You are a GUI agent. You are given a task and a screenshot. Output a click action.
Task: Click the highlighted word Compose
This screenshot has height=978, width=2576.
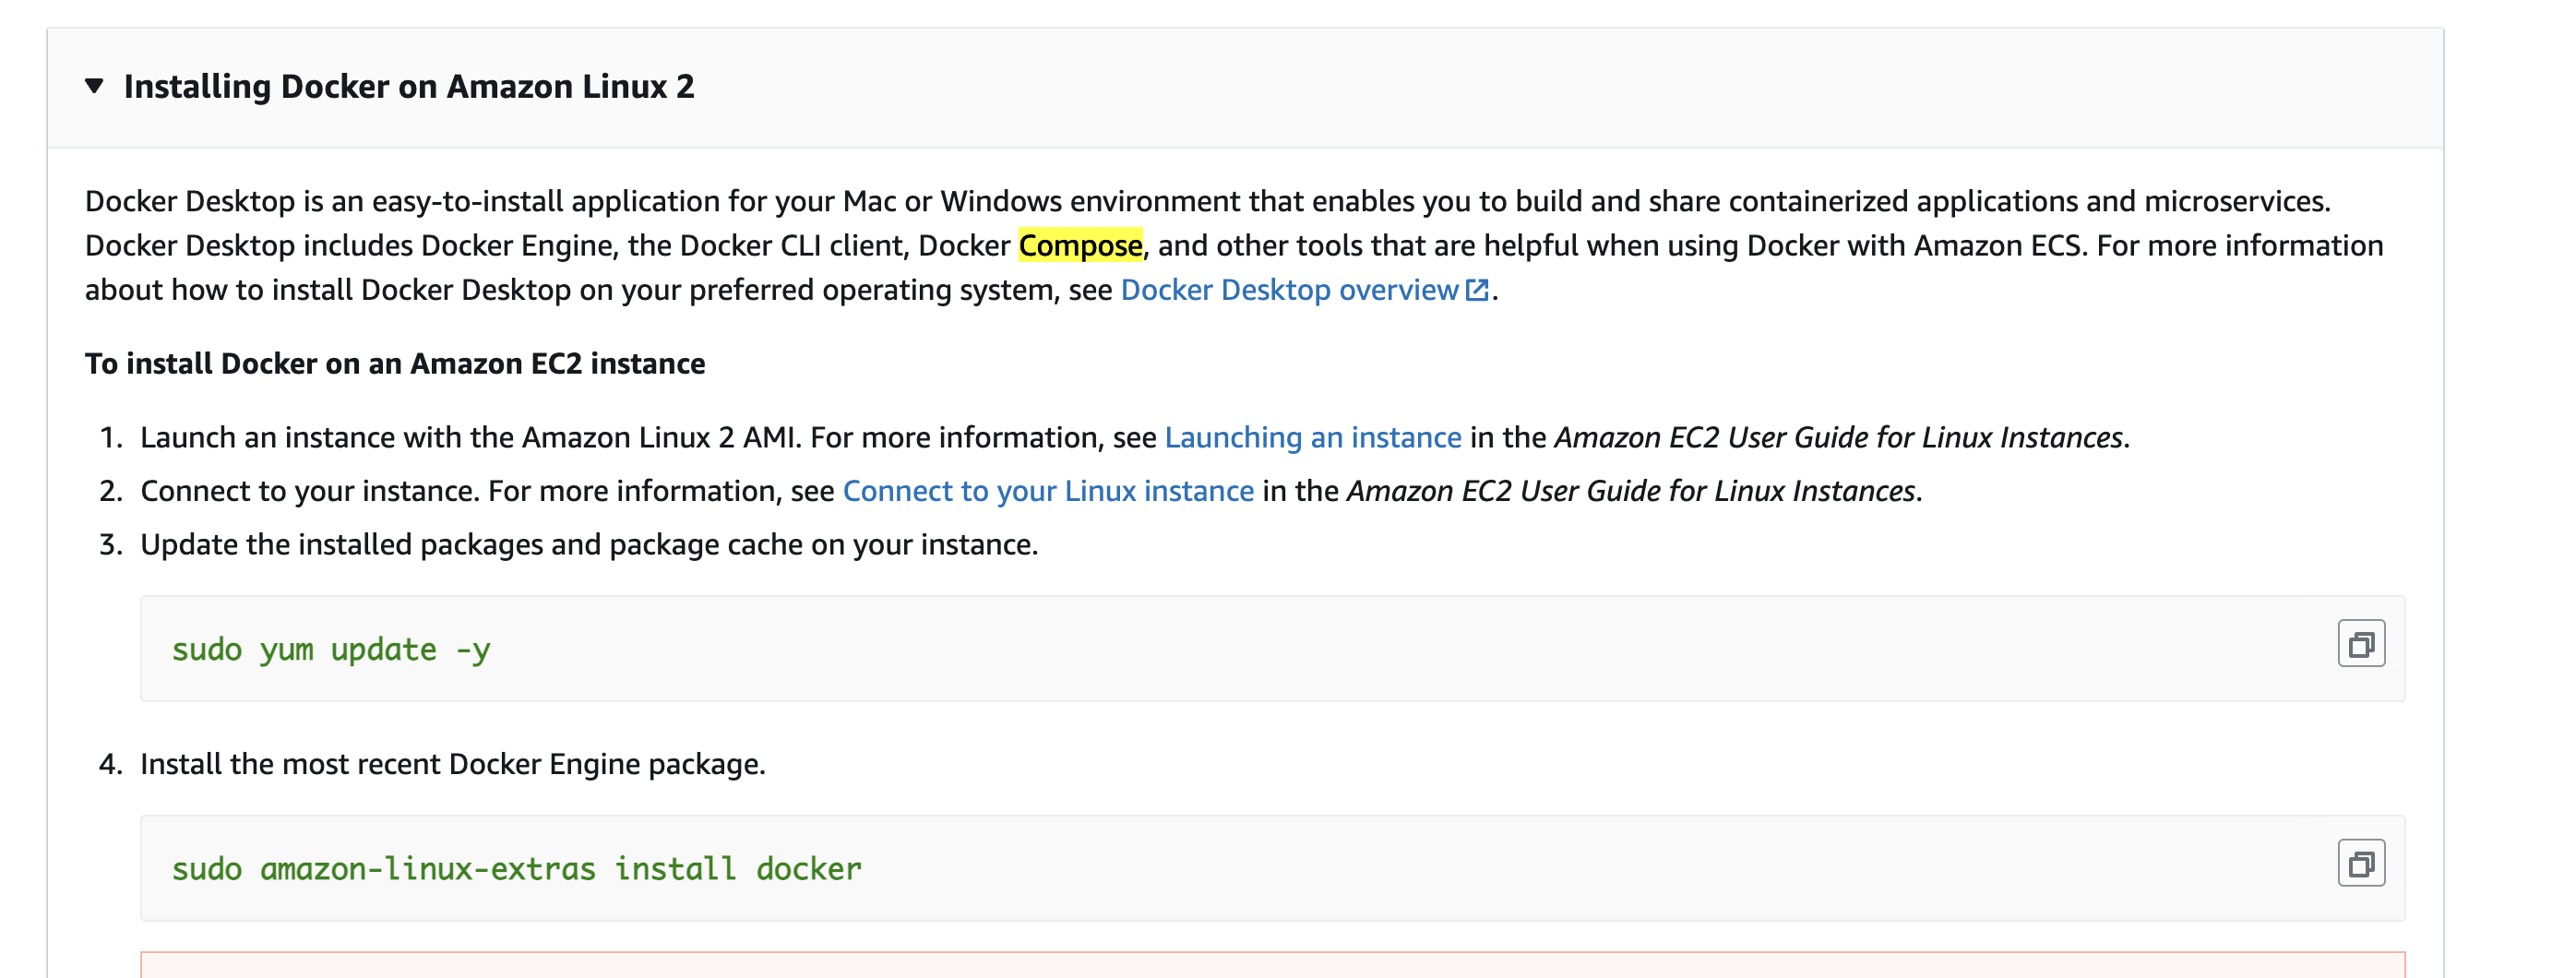[1080, 246]
